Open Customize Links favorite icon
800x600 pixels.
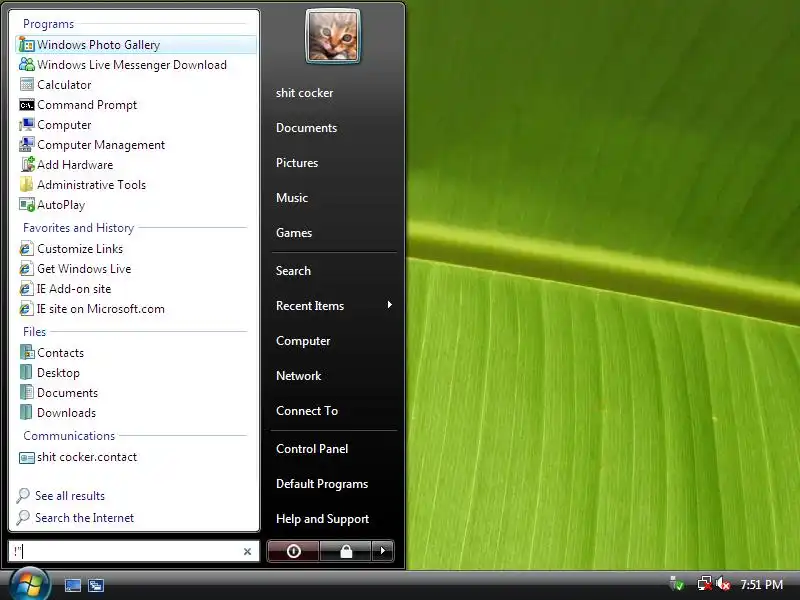tap(26, 249)
